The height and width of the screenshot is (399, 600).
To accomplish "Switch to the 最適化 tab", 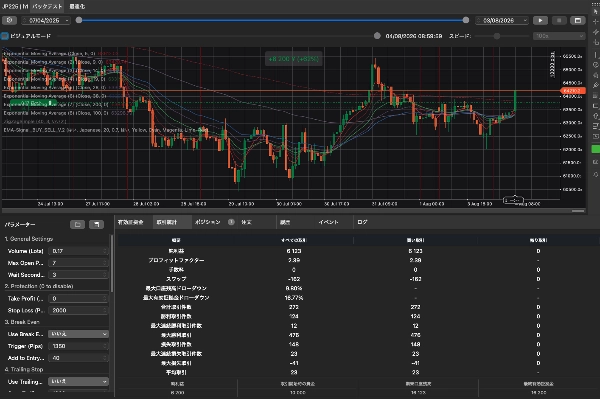I will pyautogui.click(x=77, y=7).
